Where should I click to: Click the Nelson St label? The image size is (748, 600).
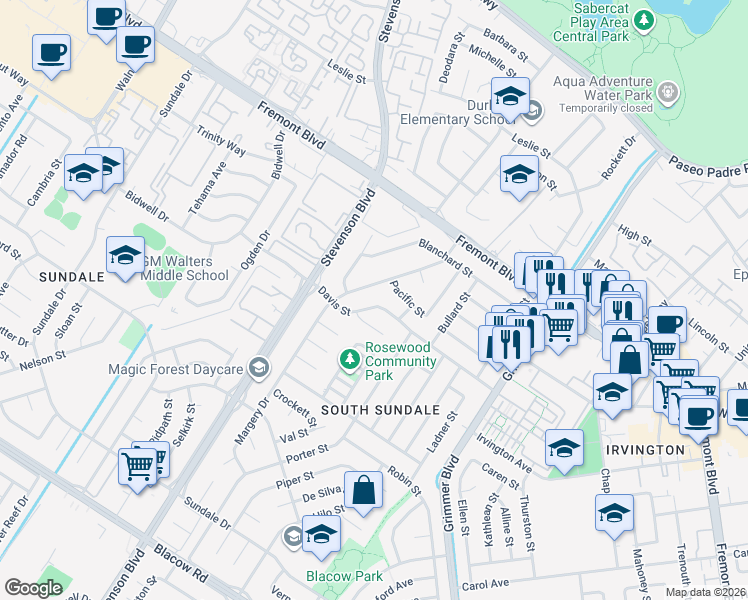[x=42, y=361]
